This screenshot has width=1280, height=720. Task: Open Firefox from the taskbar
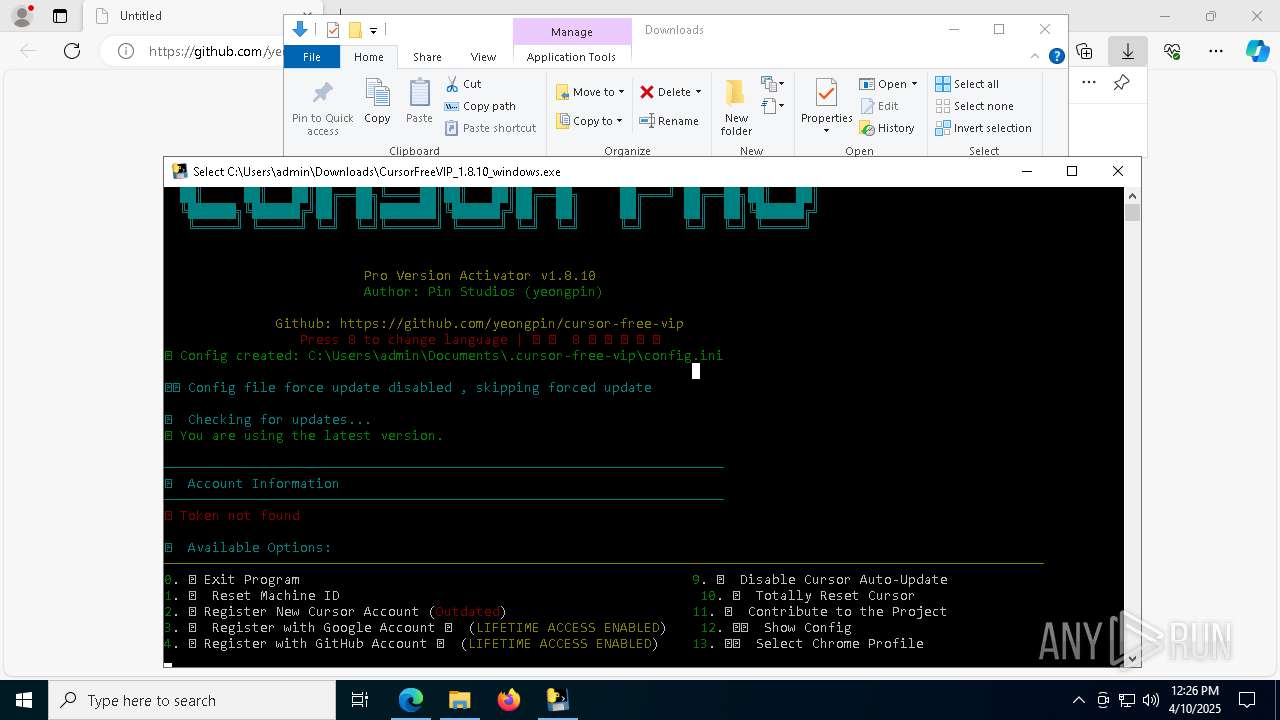508,700
